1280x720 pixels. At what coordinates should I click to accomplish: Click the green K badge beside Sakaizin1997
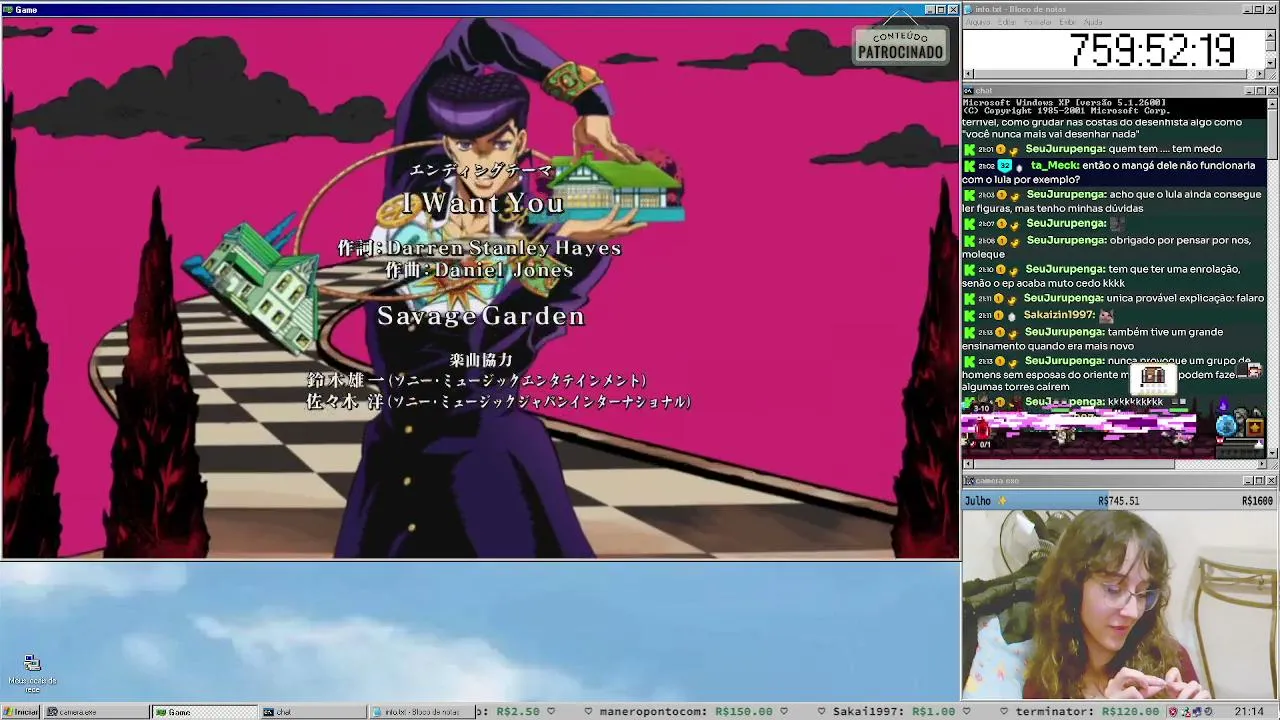(969, 315)
